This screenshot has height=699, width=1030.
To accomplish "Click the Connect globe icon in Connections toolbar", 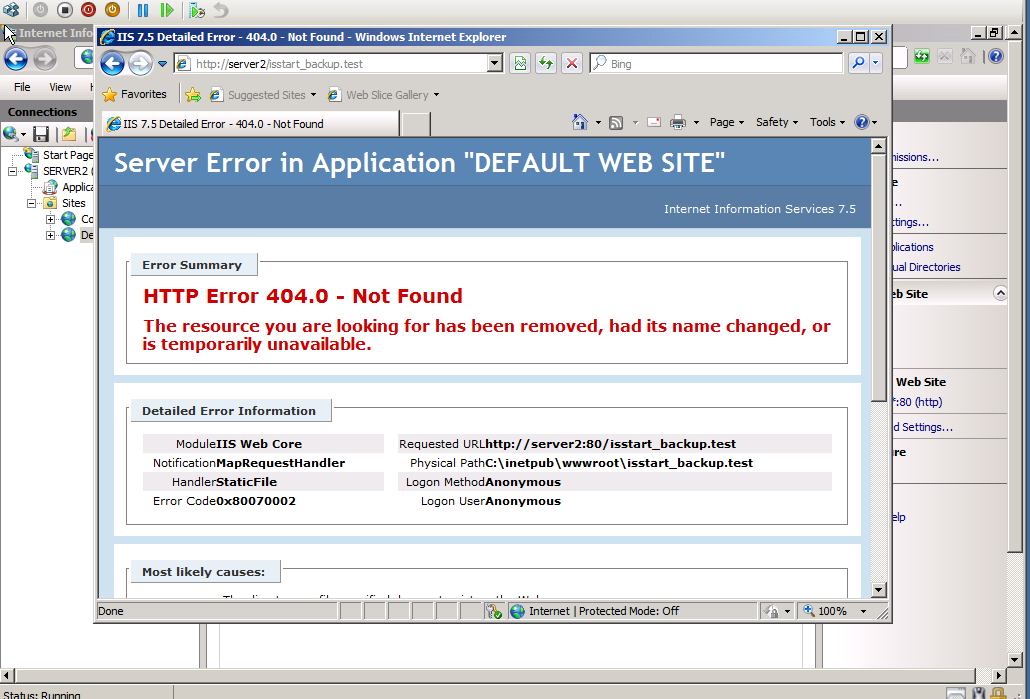I will pyautogui.click(x=11, y=134).
